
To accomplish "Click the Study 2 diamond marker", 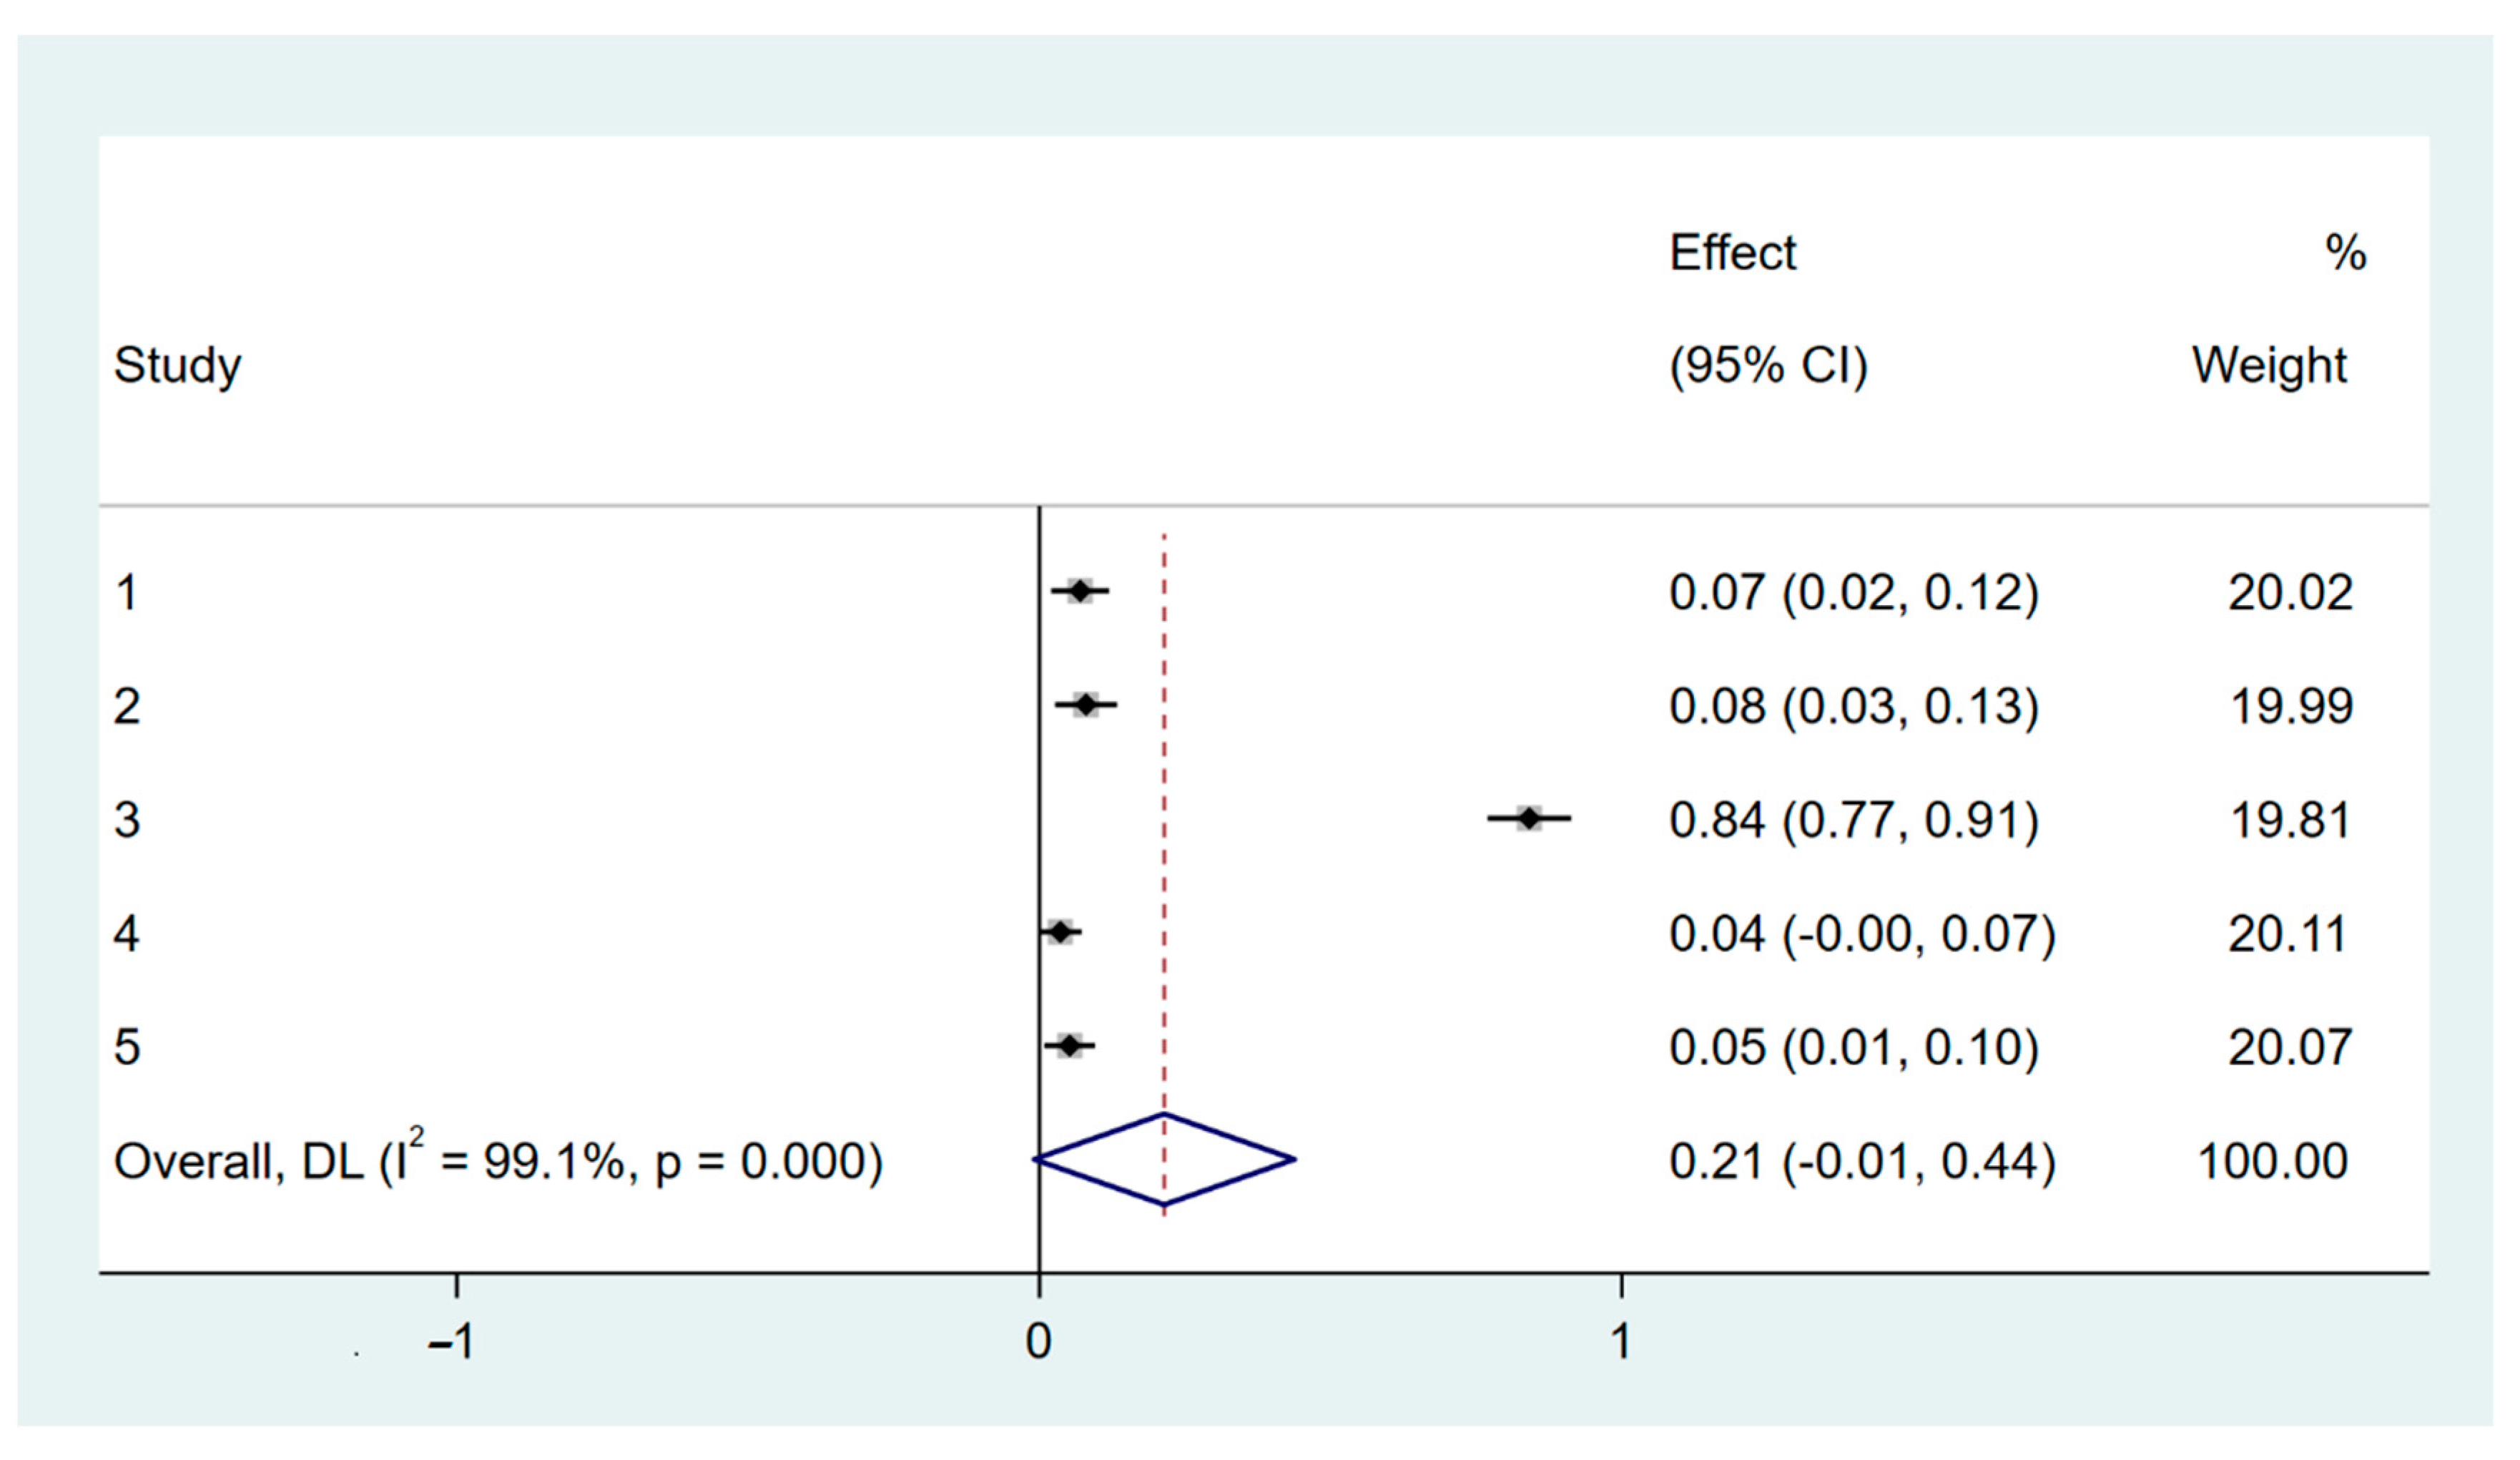I will [1086, 706].
